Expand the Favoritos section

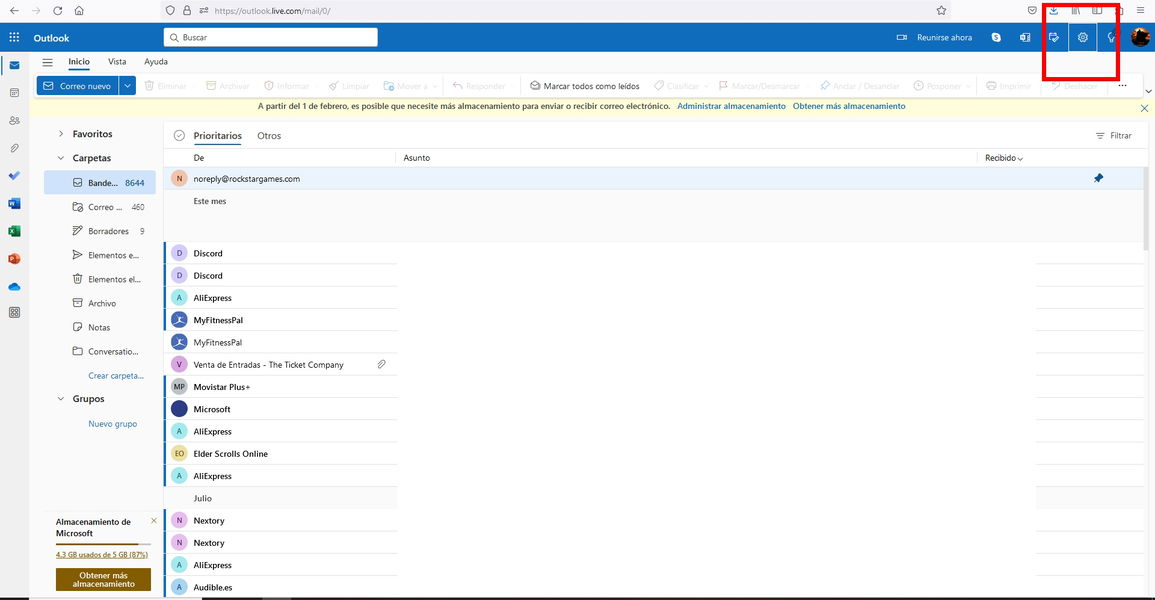click(60, 134)
